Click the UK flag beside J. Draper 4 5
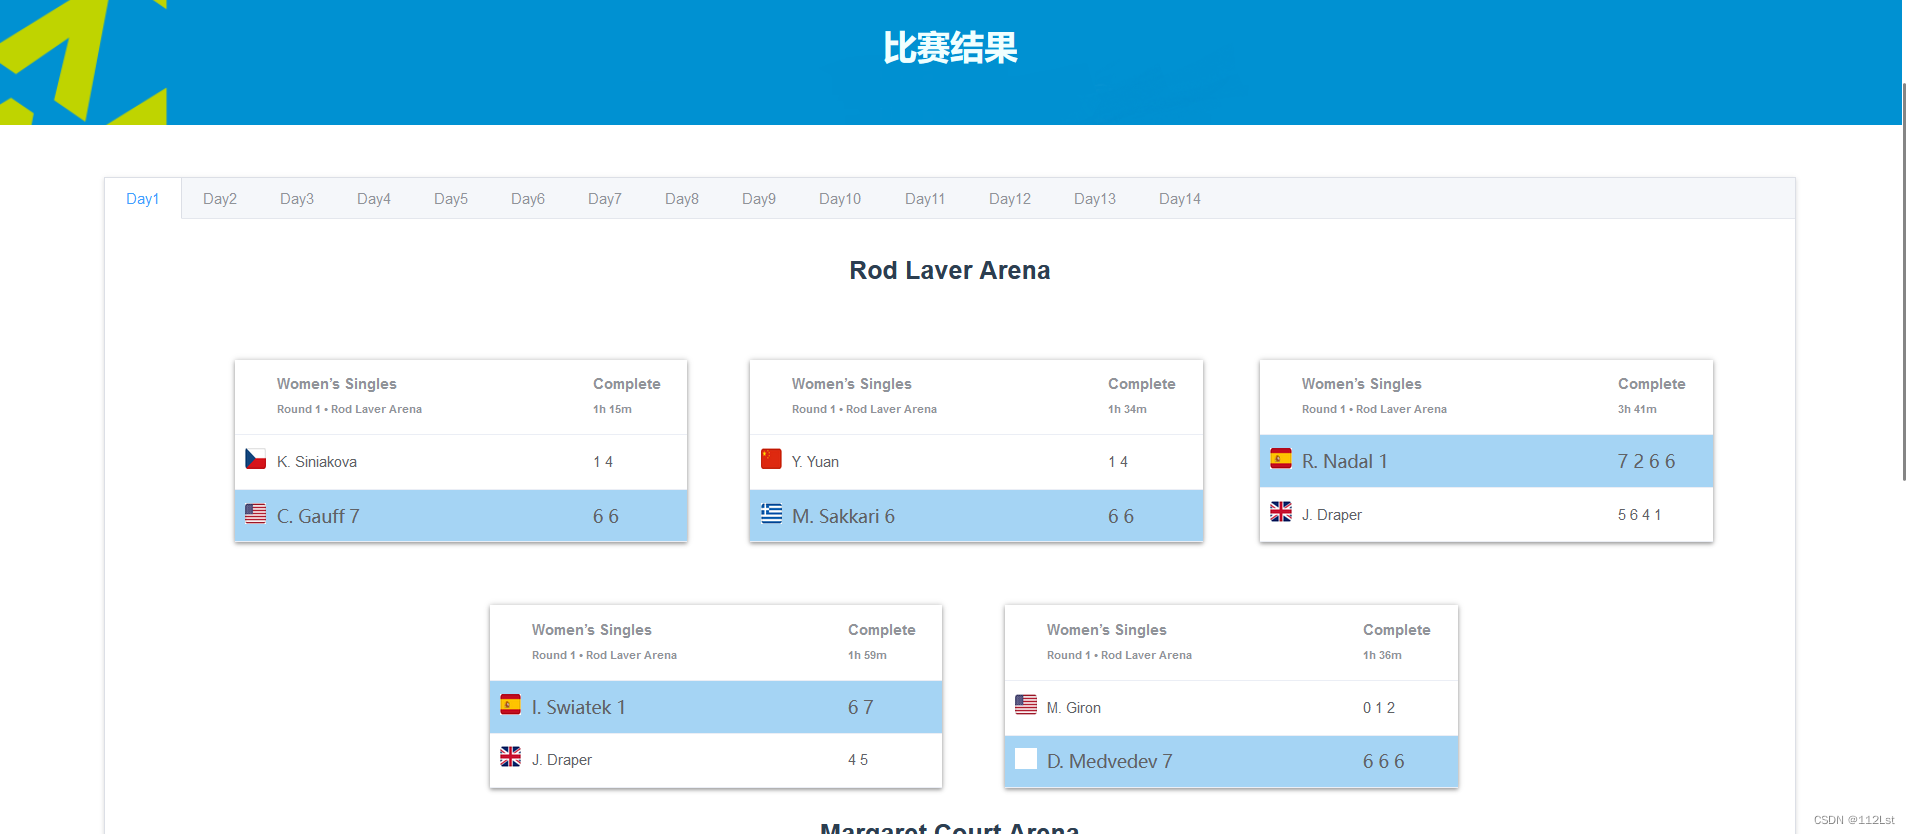Viewport: 1910px width, 834px height. [511, 757]
